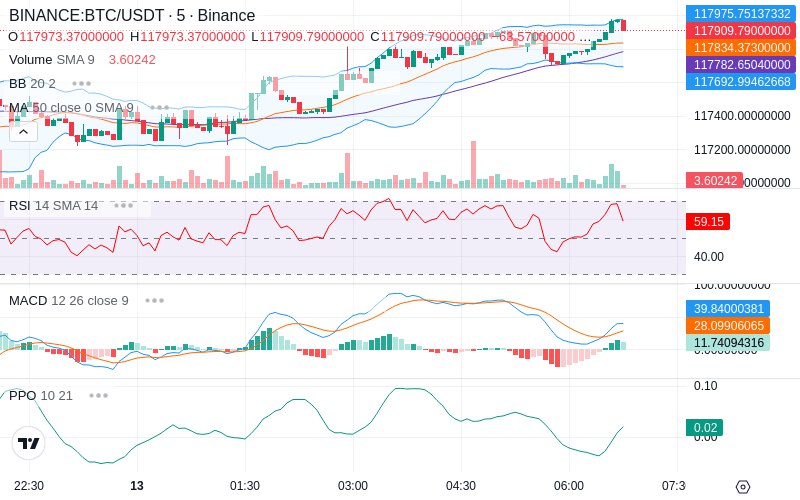This screenshot has width=800, height=500.
Task: Open more options dots beside MACD legend
Action: [155, 301]
